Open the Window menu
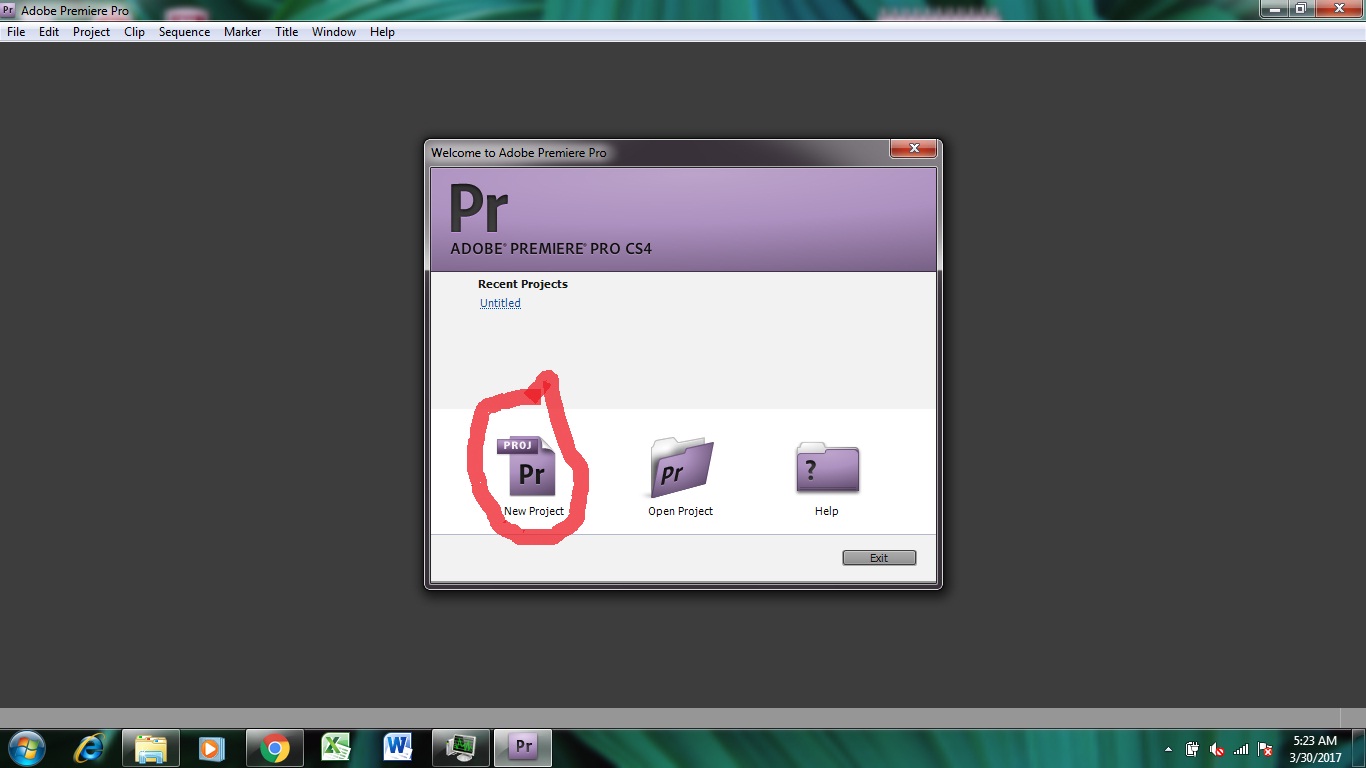The image size is (1366, 768). click(334, 32)
